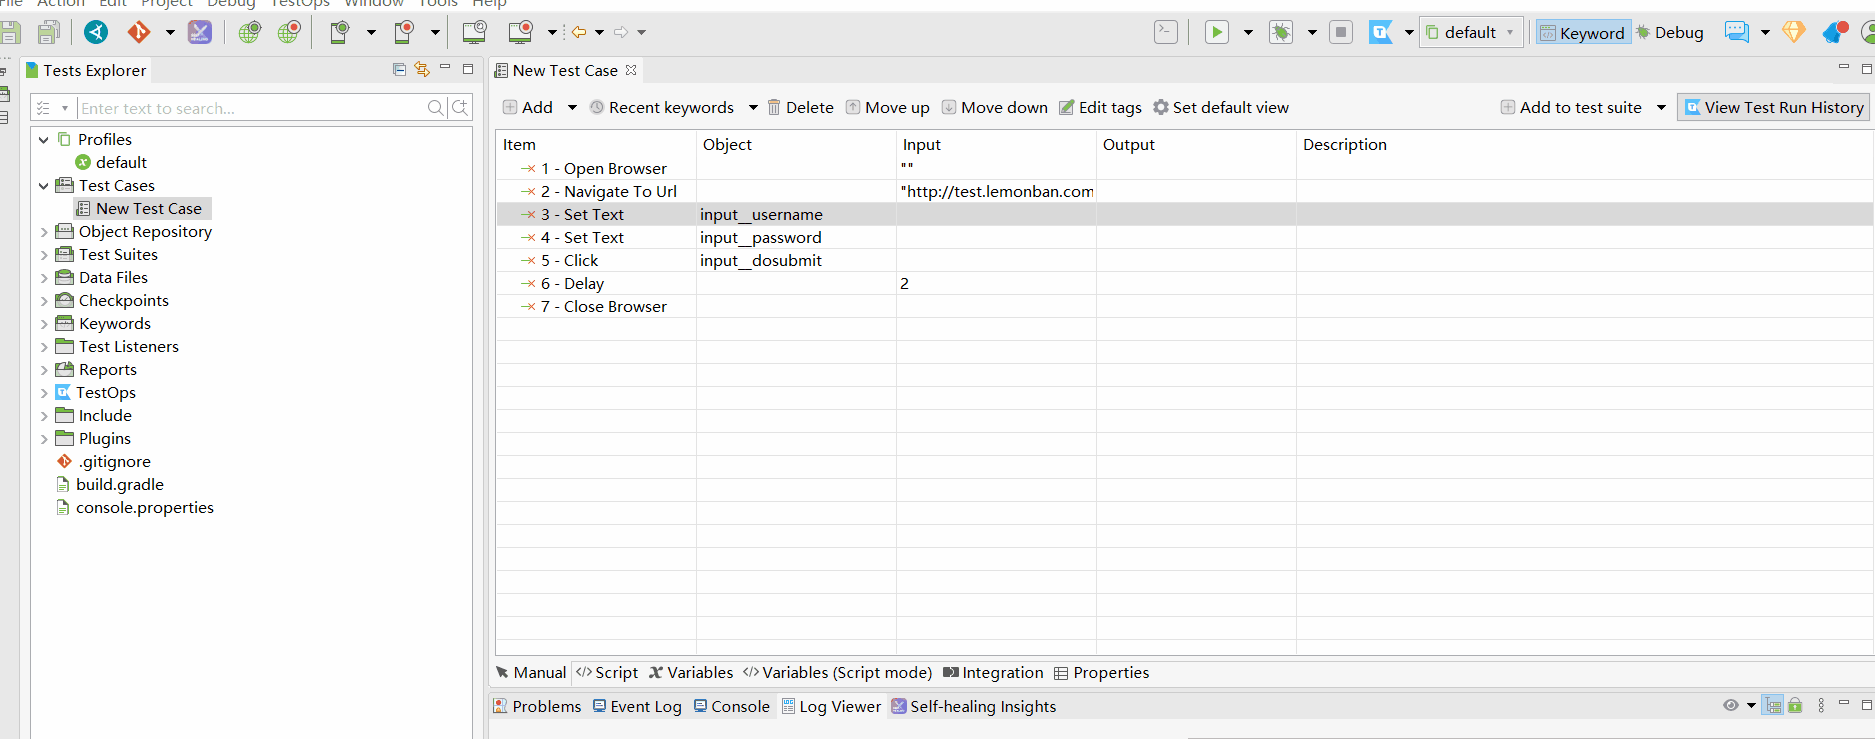
Task: Click the Tests Explorer search field
Action: [250, 108]
